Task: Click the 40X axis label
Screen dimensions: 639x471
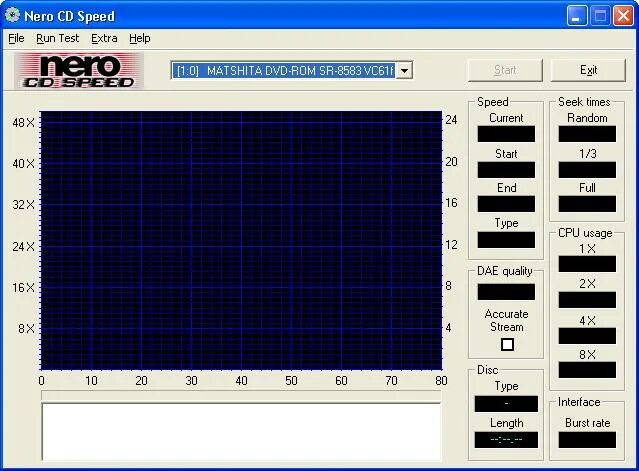Action: coord(24,164)
